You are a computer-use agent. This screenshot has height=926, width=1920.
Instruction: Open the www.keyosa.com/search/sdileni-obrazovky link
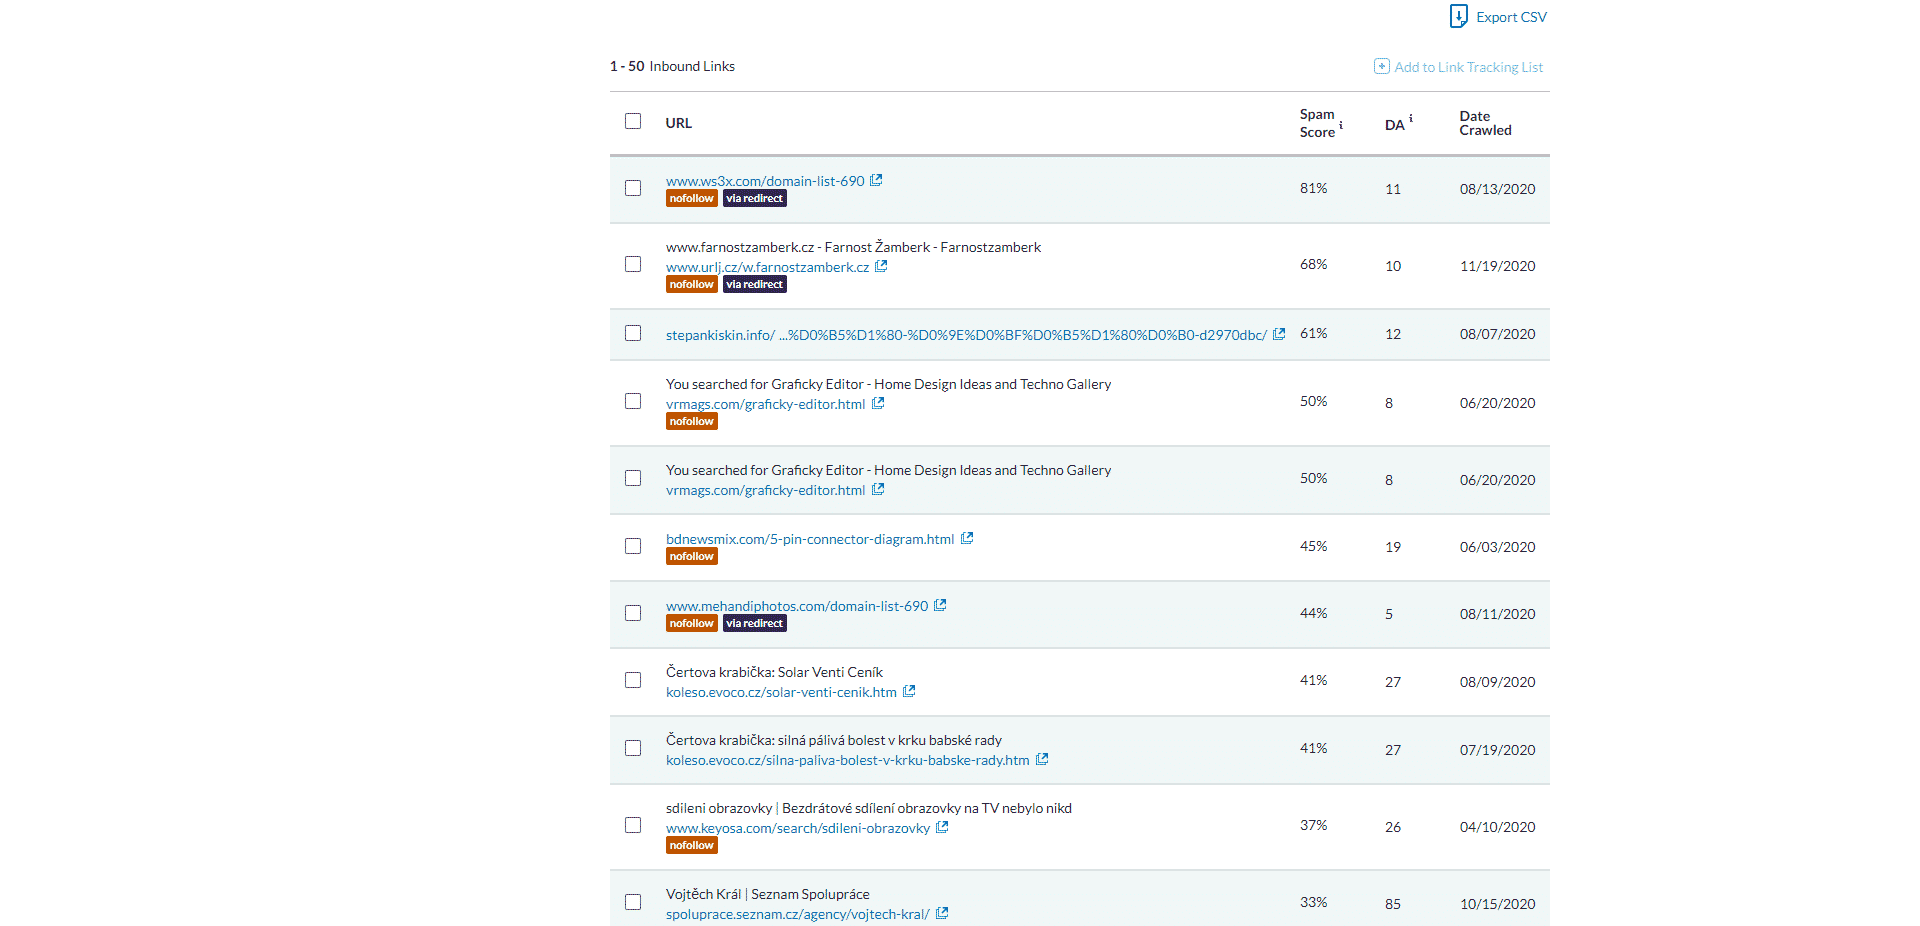click(797, 828)
